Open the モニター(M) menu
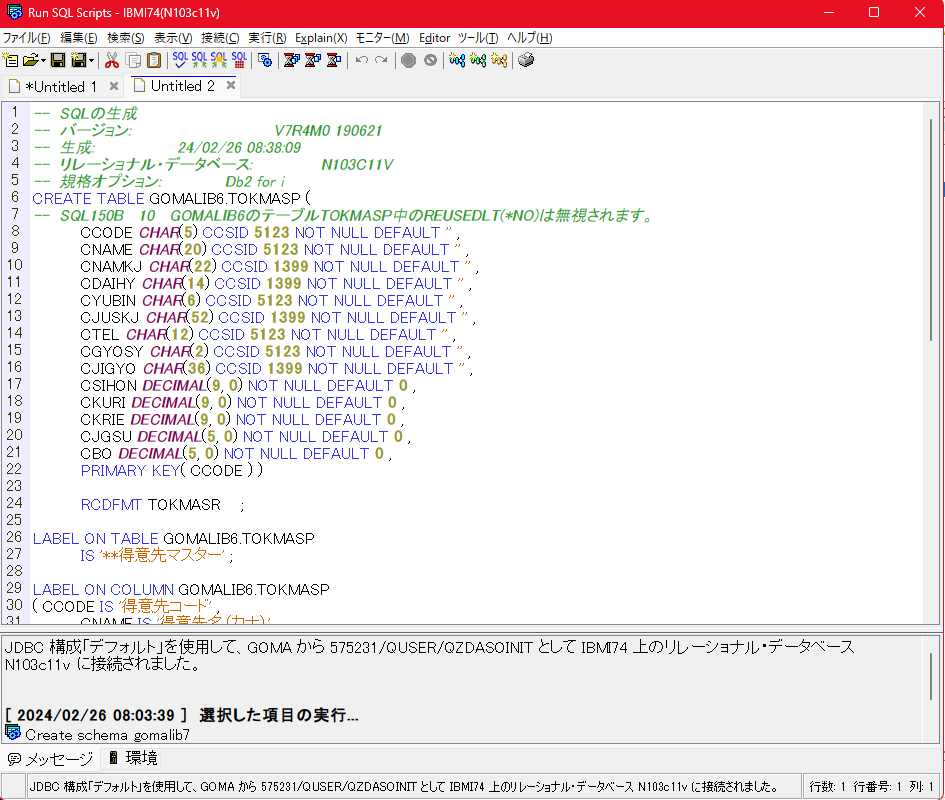This screenshot has height=800, width=945. click(x=382, y=38)
